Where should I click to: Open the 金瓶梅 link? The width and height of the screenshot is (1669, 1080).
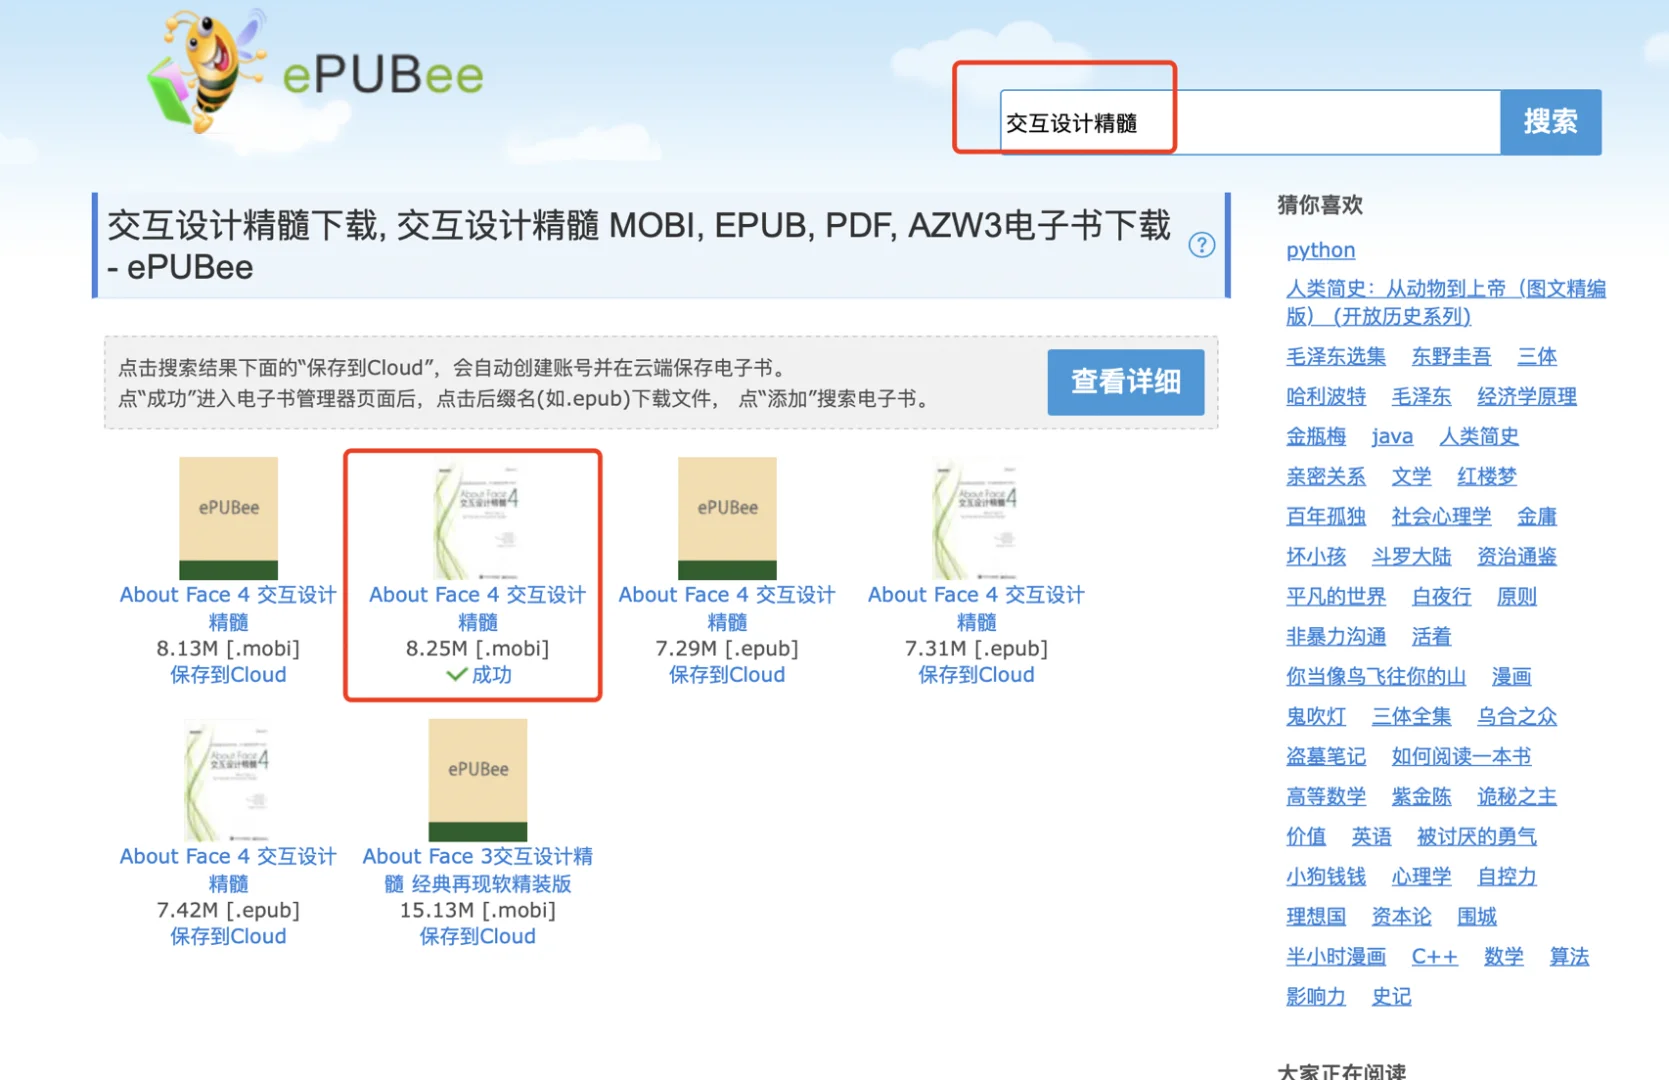click(1316, 436)
